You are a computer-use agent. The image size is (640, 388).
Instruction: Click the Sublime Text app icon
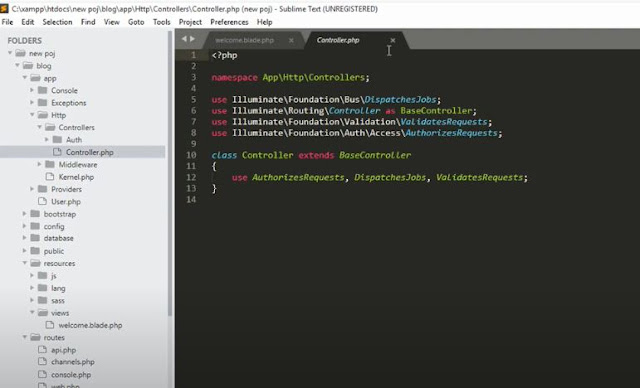(4, 8)
